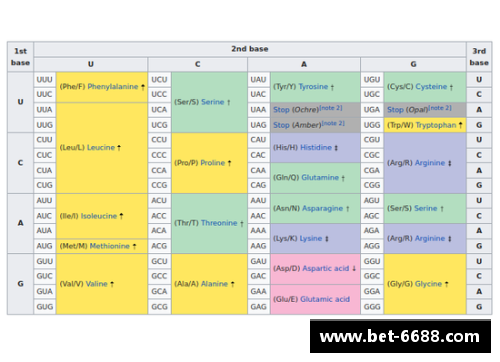The height and width of the screenshot is (362, 500).
Task: Select the GGA codon cell
Action: (372, 292)
